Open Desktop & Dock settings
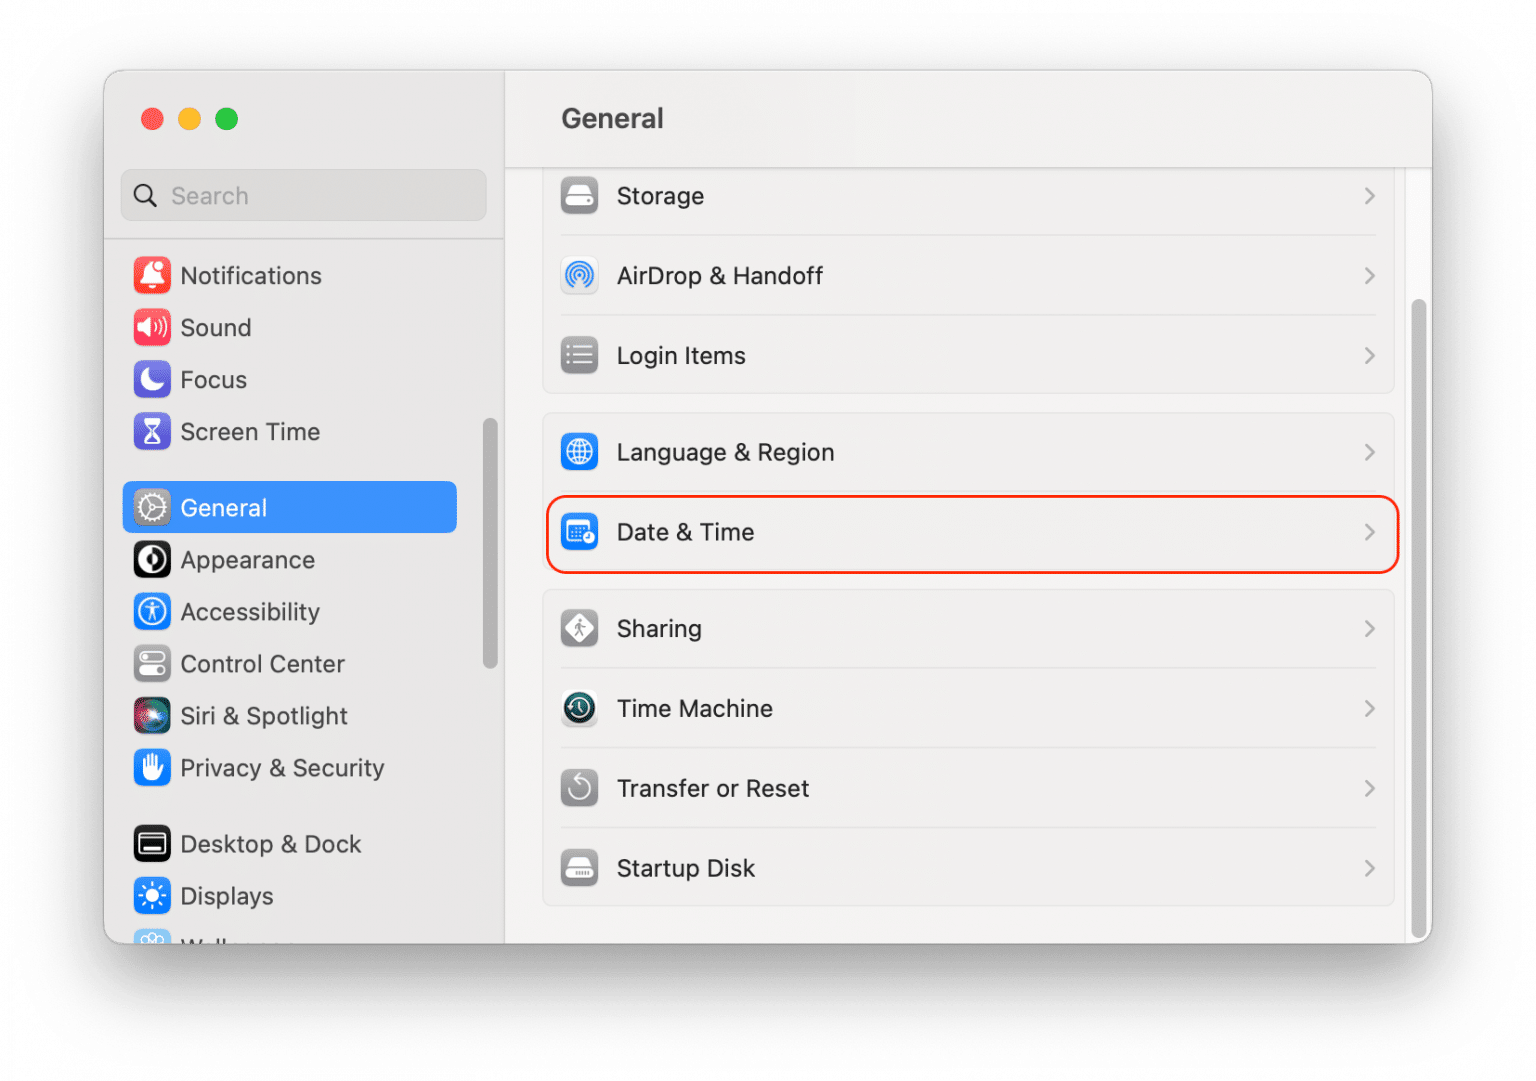 [x=271, y=843]
